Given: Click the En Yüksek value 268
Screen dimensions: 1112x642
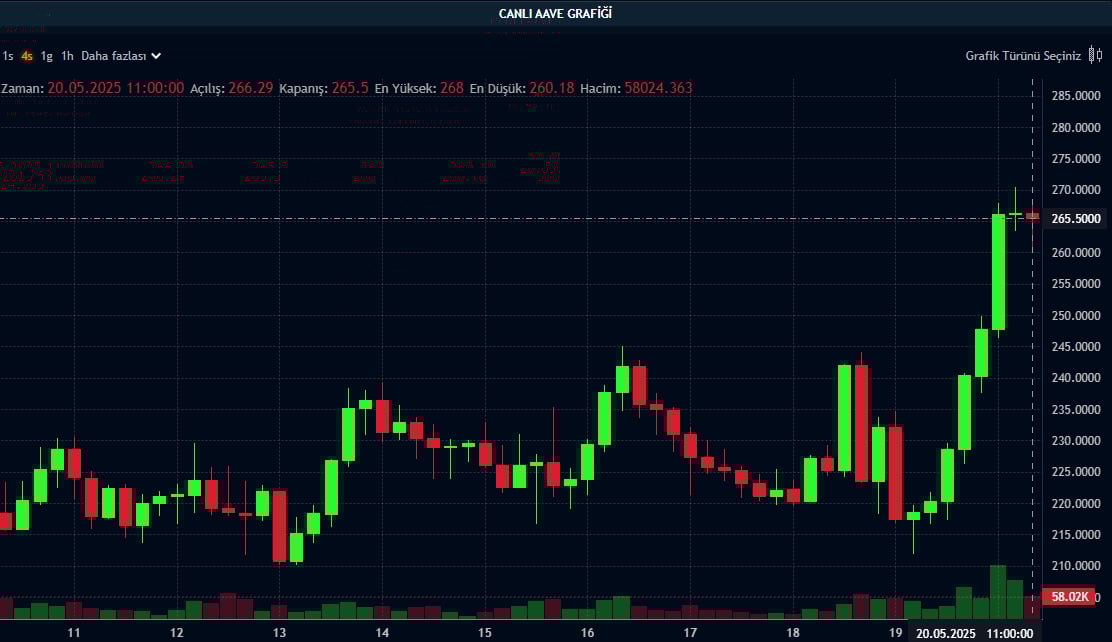Looking at the screenshot, I should (452, 88).
